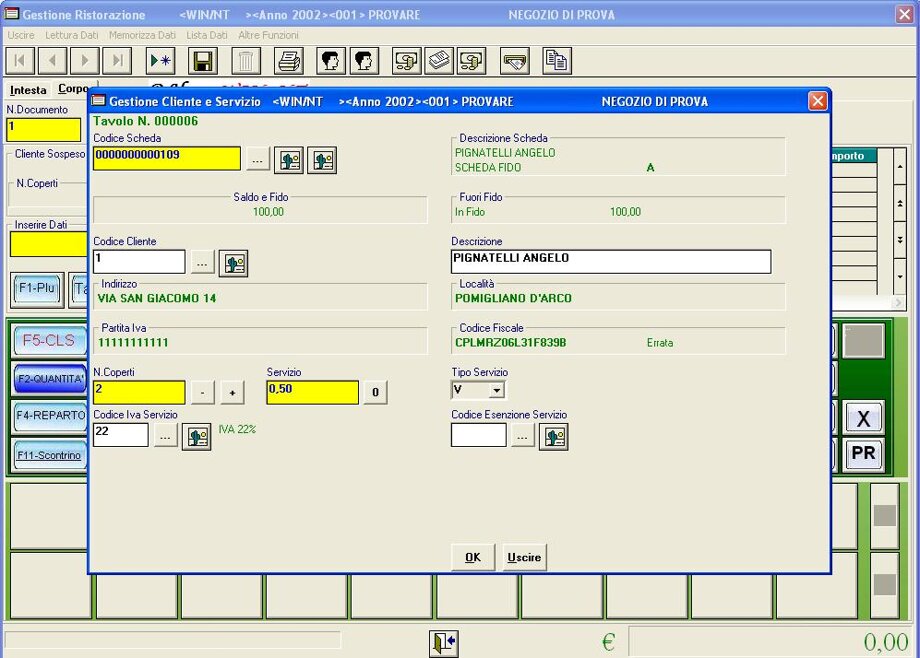Click the exit door icon in status bar

444,642
